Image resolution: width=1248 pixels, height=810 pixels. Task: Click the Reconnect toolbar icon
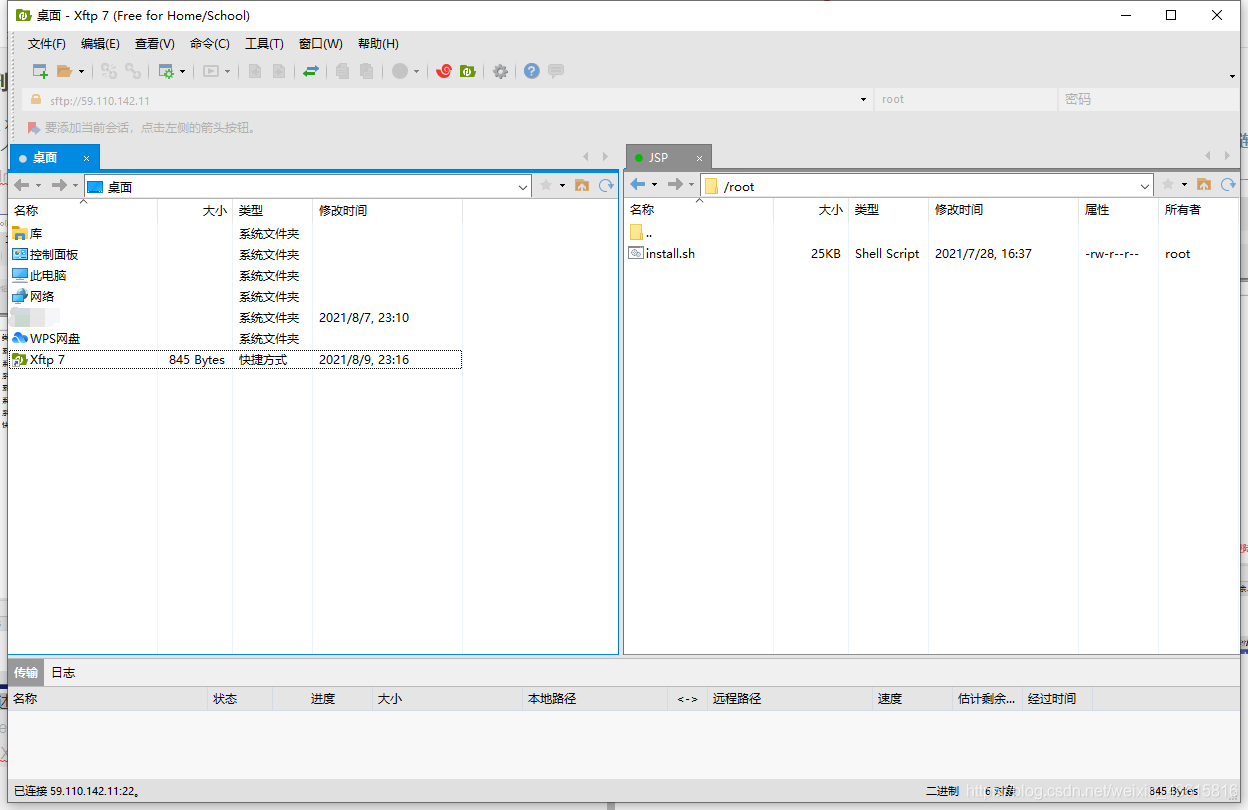point(109,71)
